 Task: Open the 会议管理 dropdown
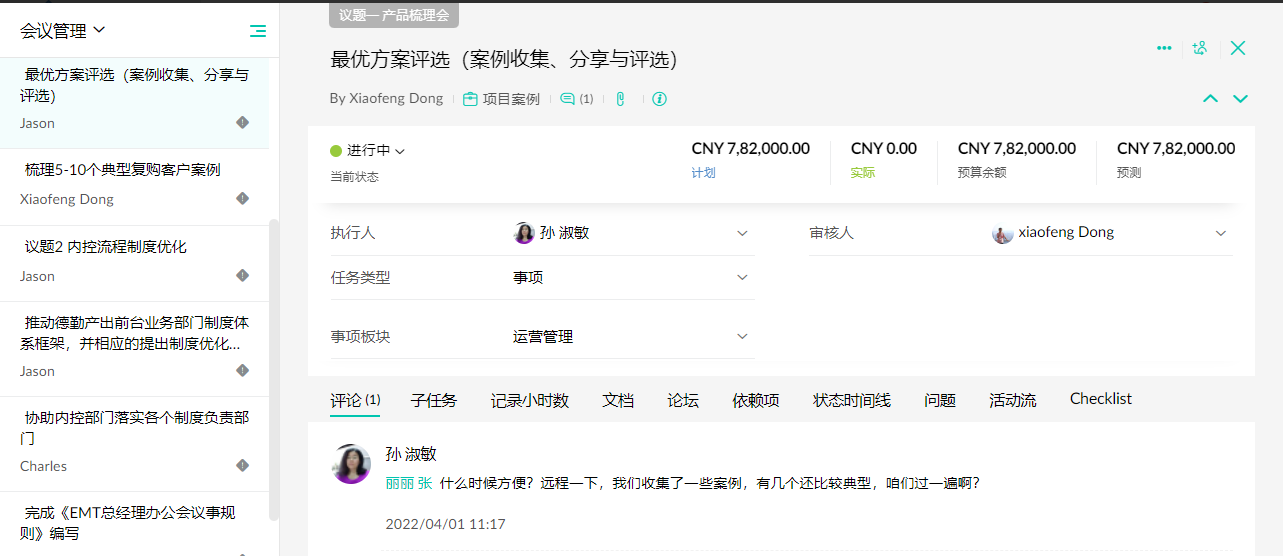tap(62, 31)
